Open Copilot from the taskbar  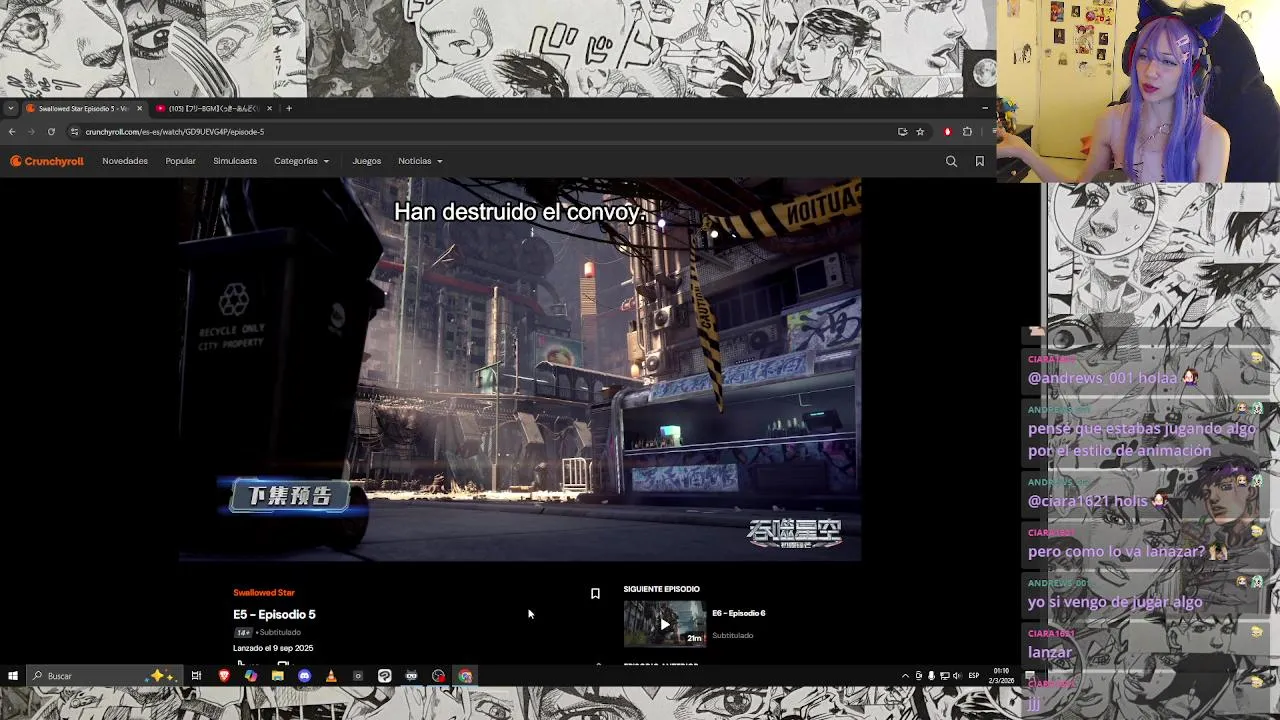(x=251, y=676)
